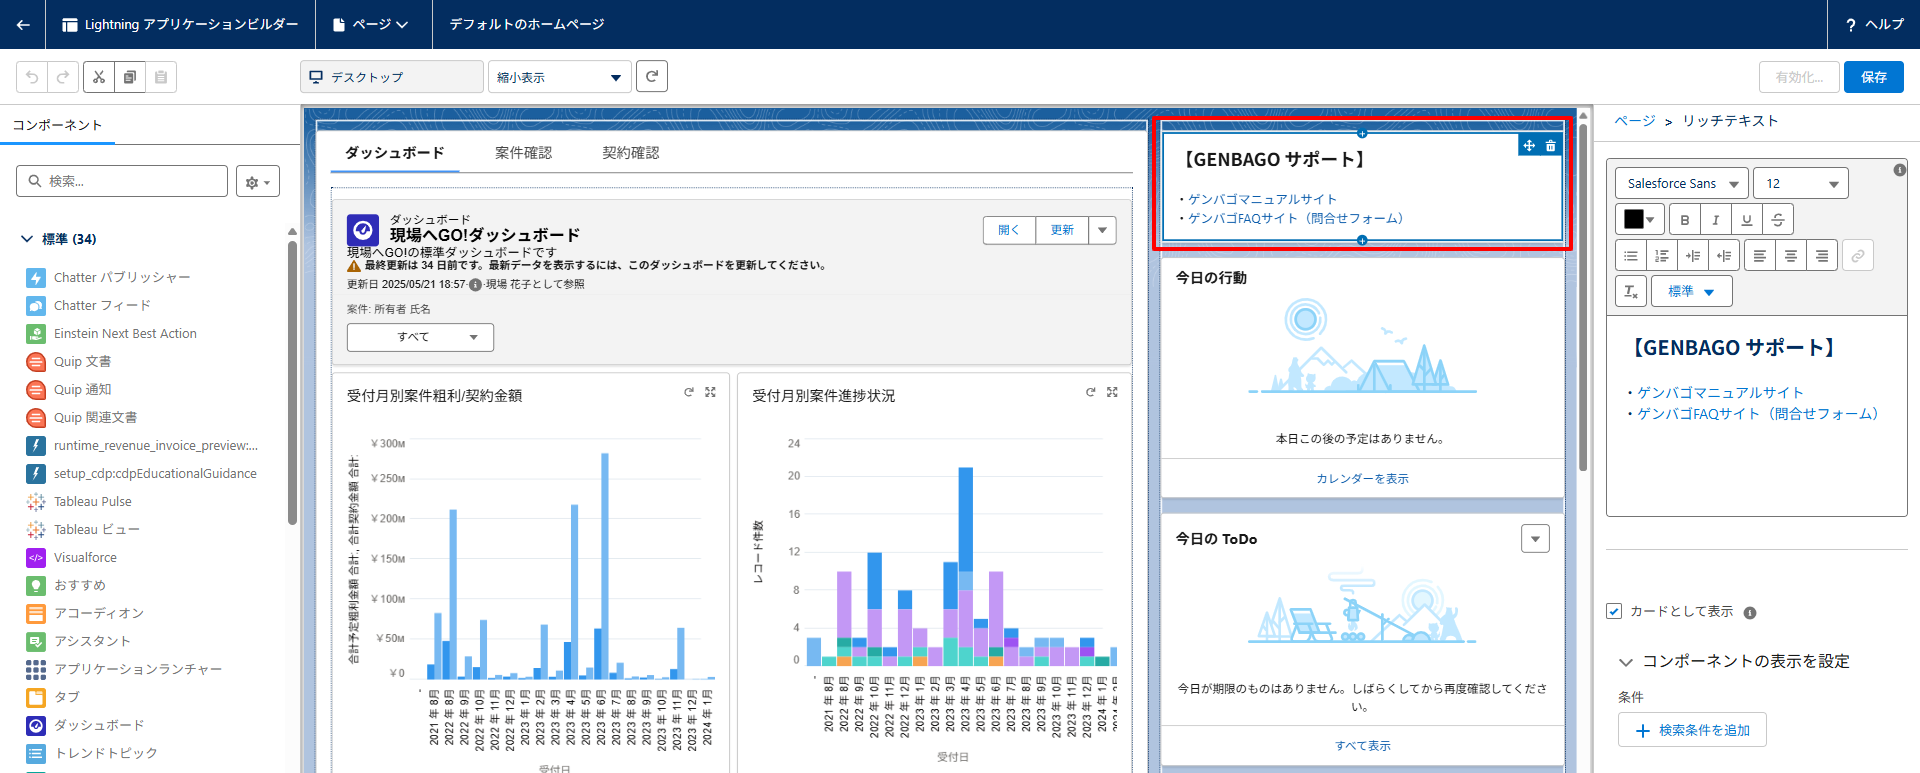Decrease text indent
Viewport: 1920px width, 773px height.
tap(1724, 256)
